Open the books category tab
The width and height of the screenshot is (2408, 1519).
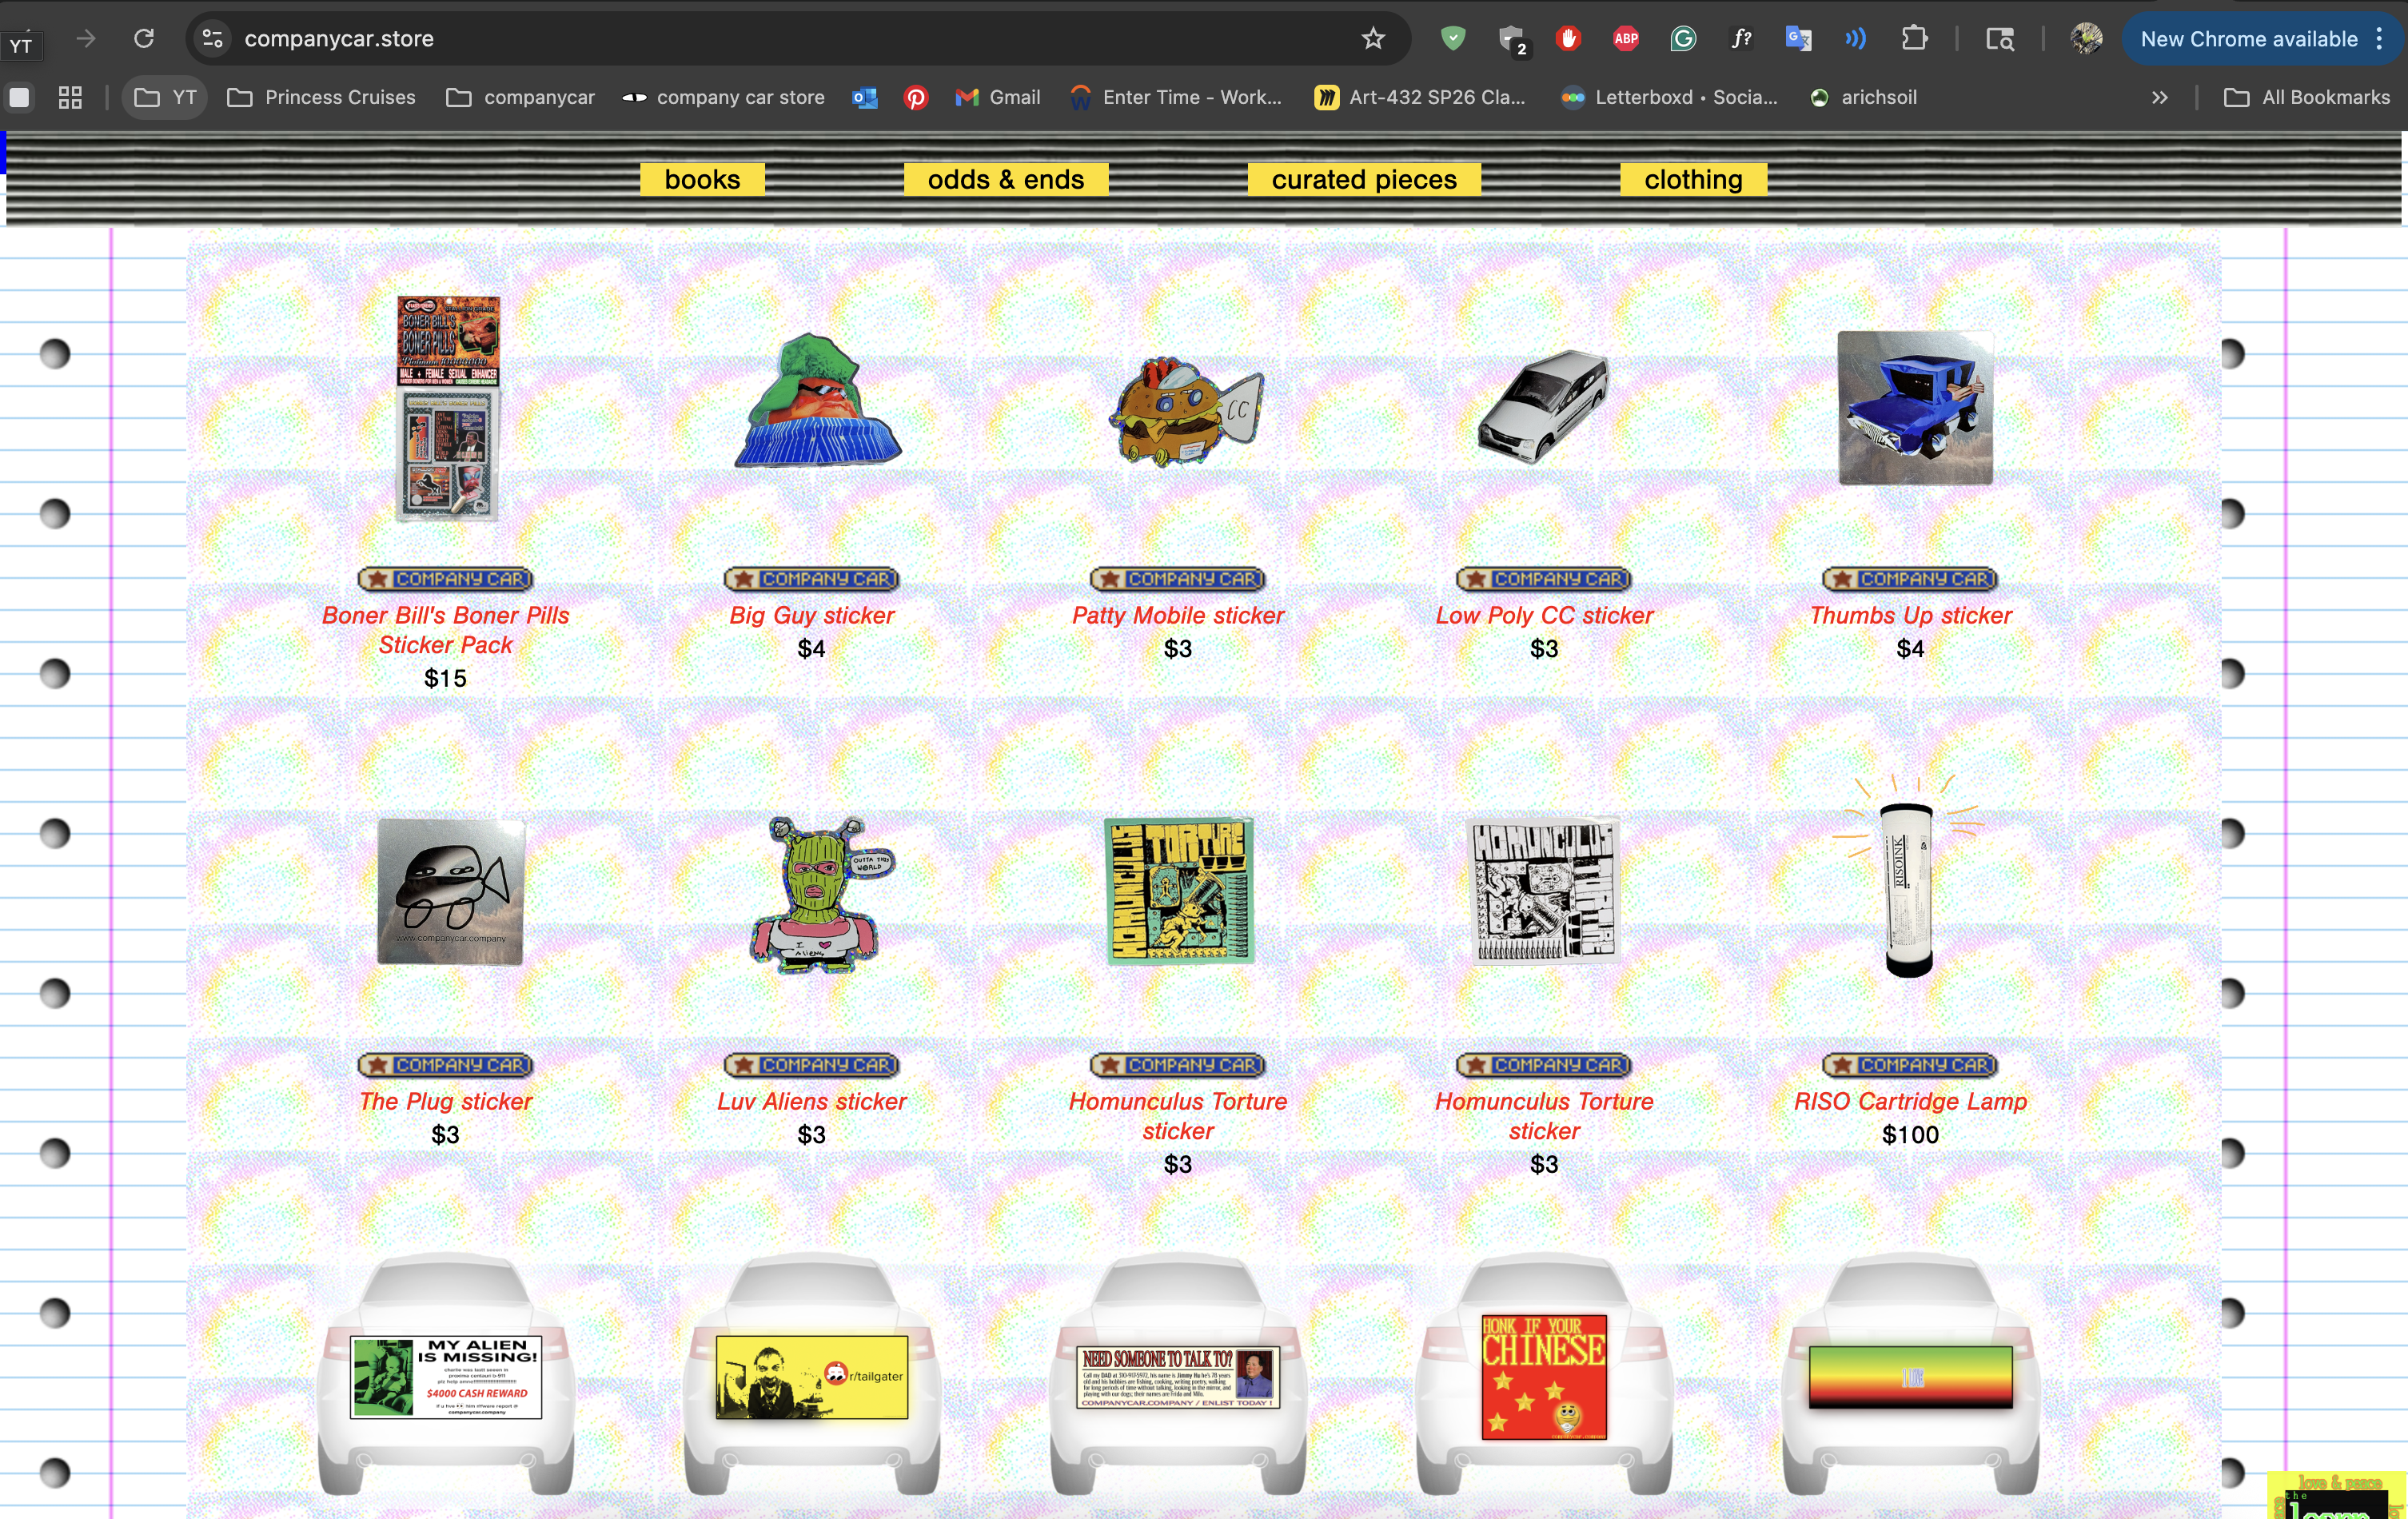click(702, 179)
